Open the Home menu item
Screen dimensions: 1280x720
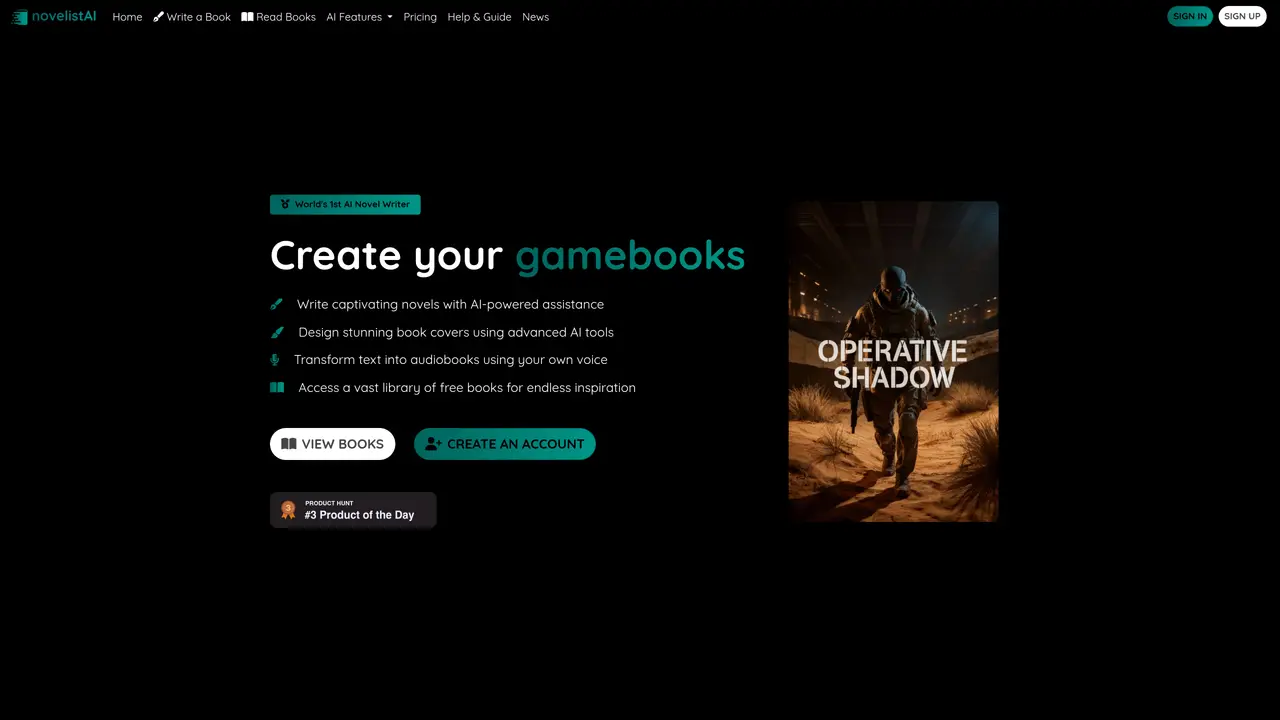coord(127,17)
